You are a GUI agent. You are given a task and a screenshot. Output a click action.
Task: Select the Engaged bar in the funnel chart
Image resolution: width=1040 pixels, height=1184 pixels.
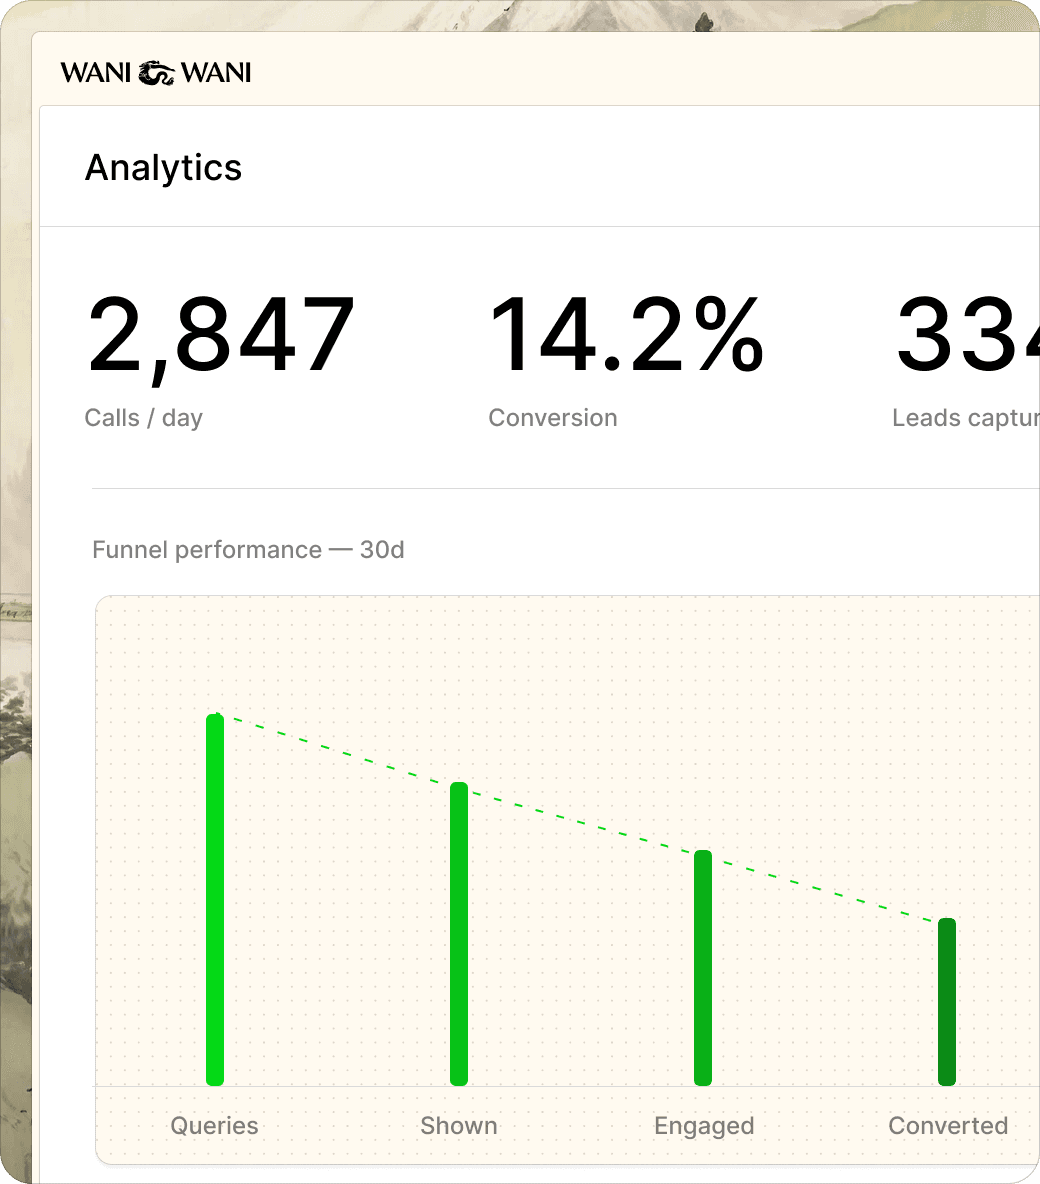(x=704, y=965)
